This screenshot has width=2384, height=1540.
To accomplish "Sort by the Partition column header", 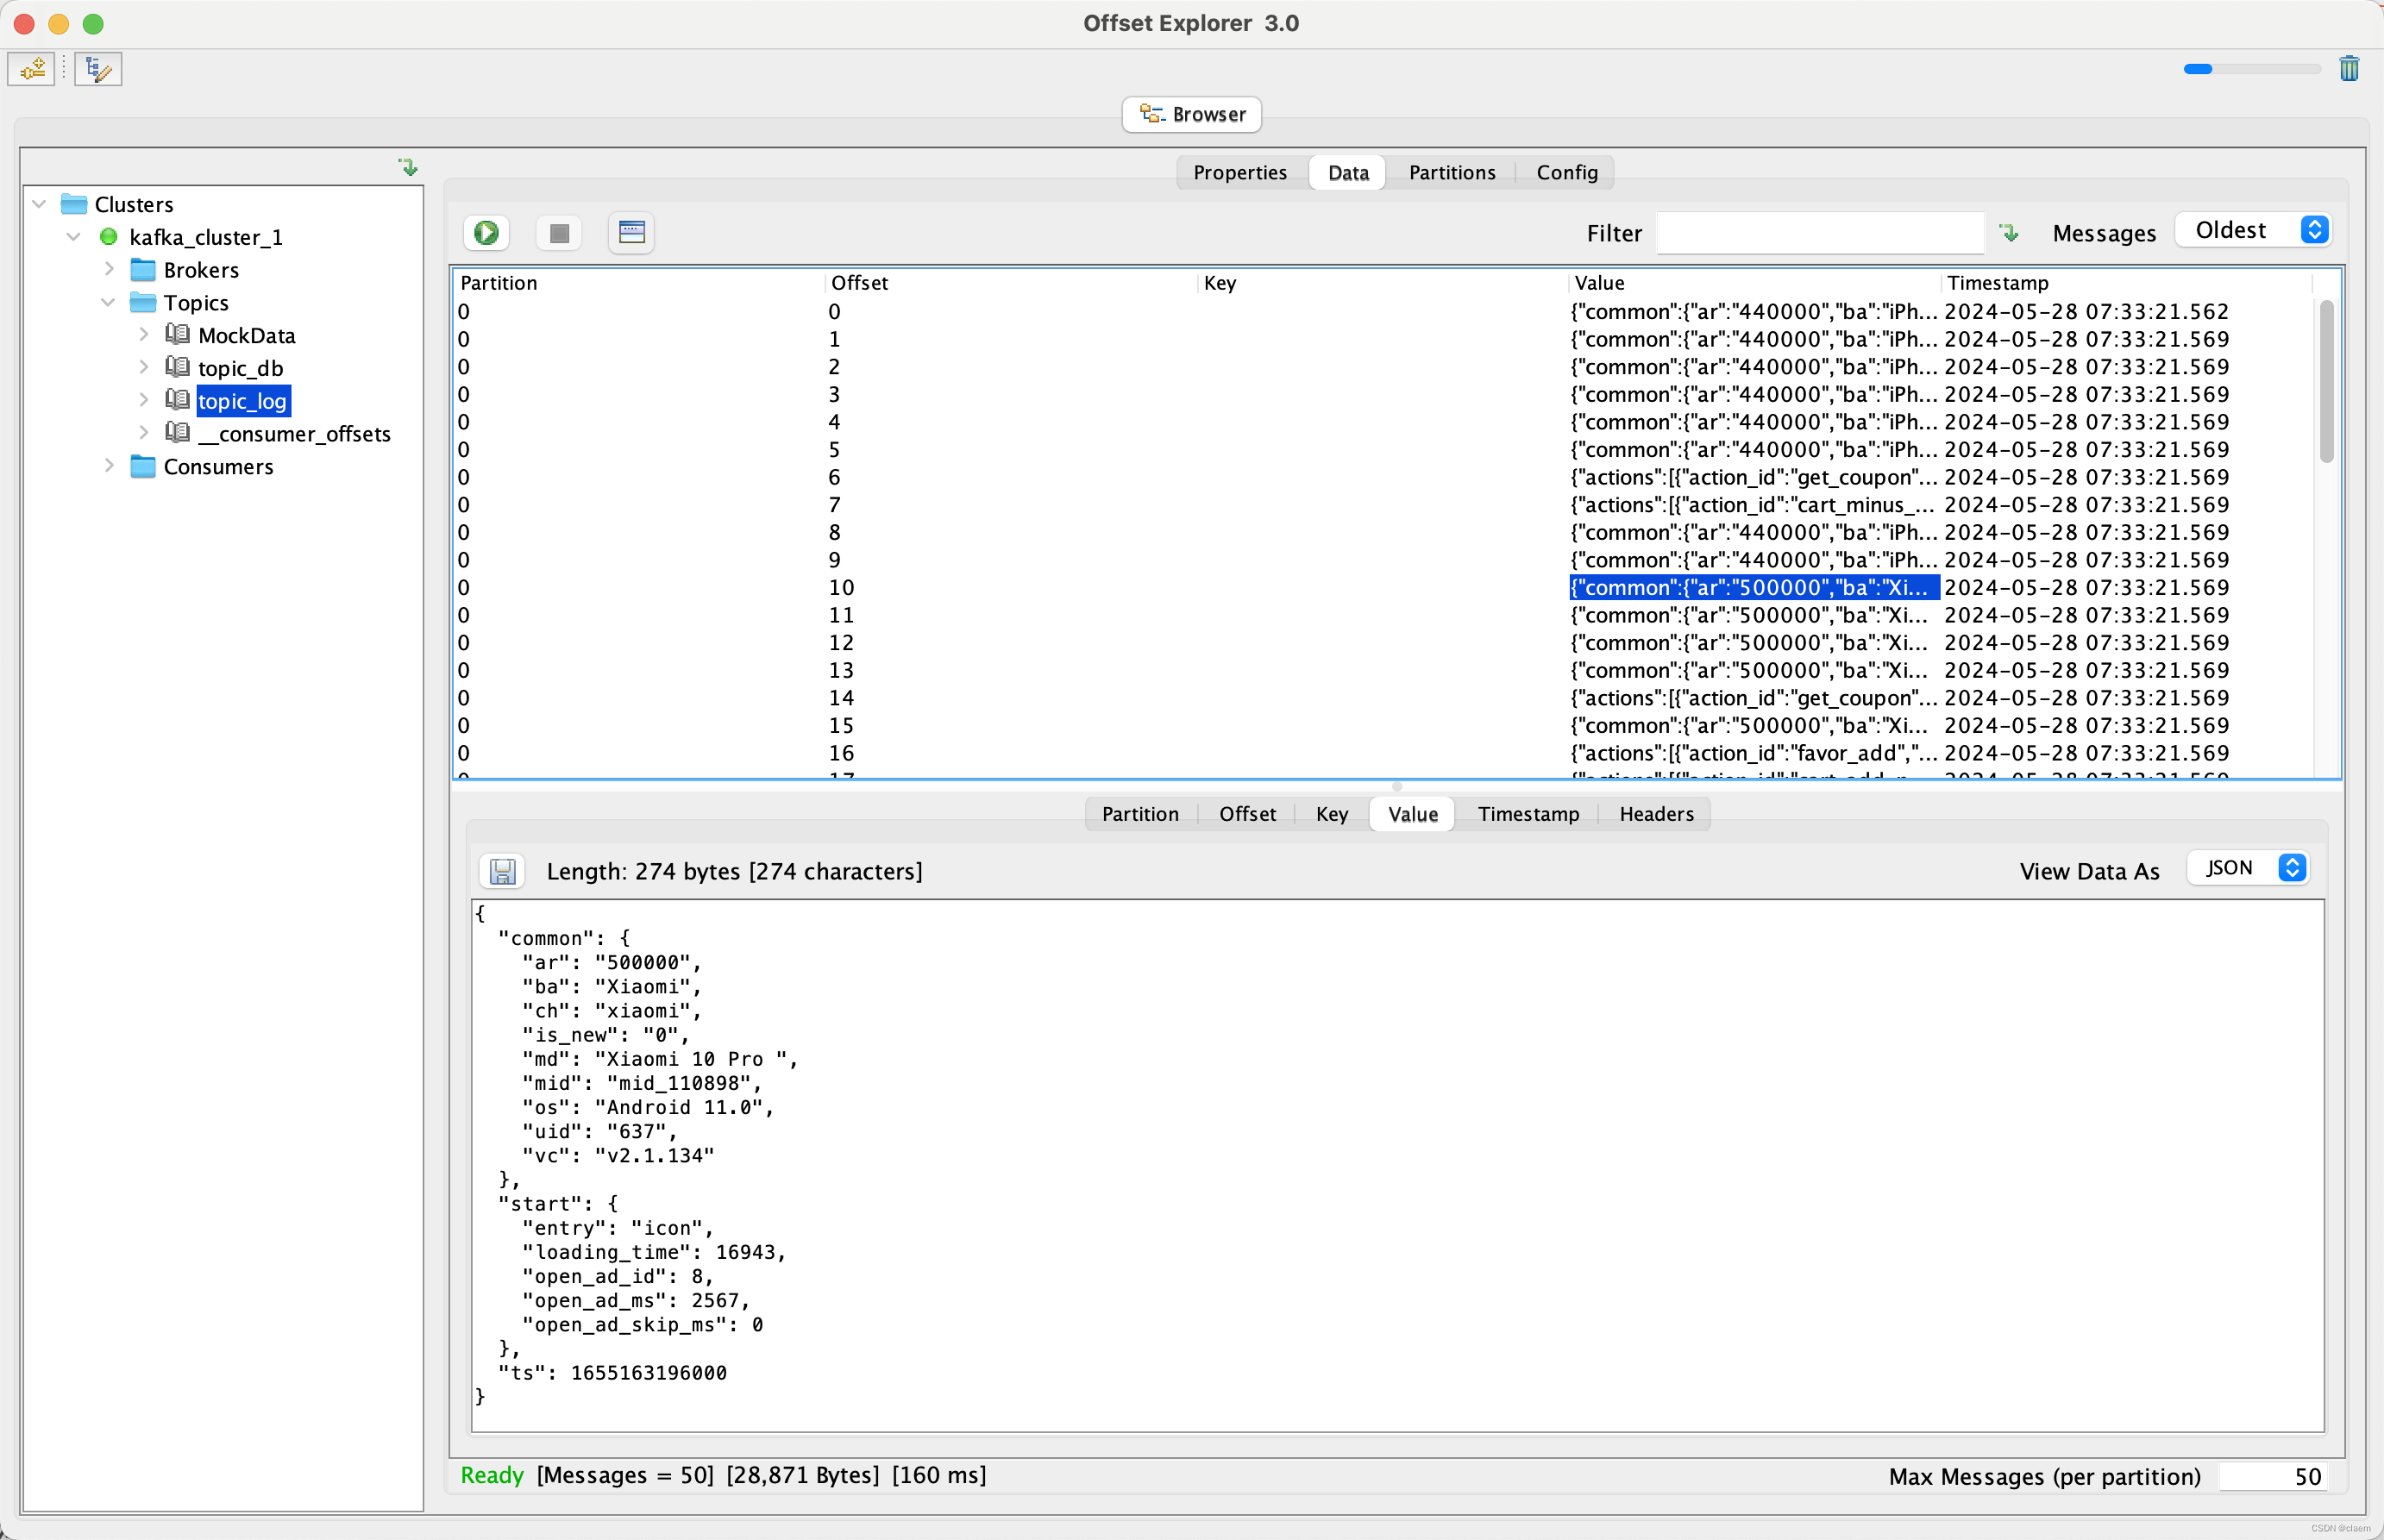I will 639,283.
